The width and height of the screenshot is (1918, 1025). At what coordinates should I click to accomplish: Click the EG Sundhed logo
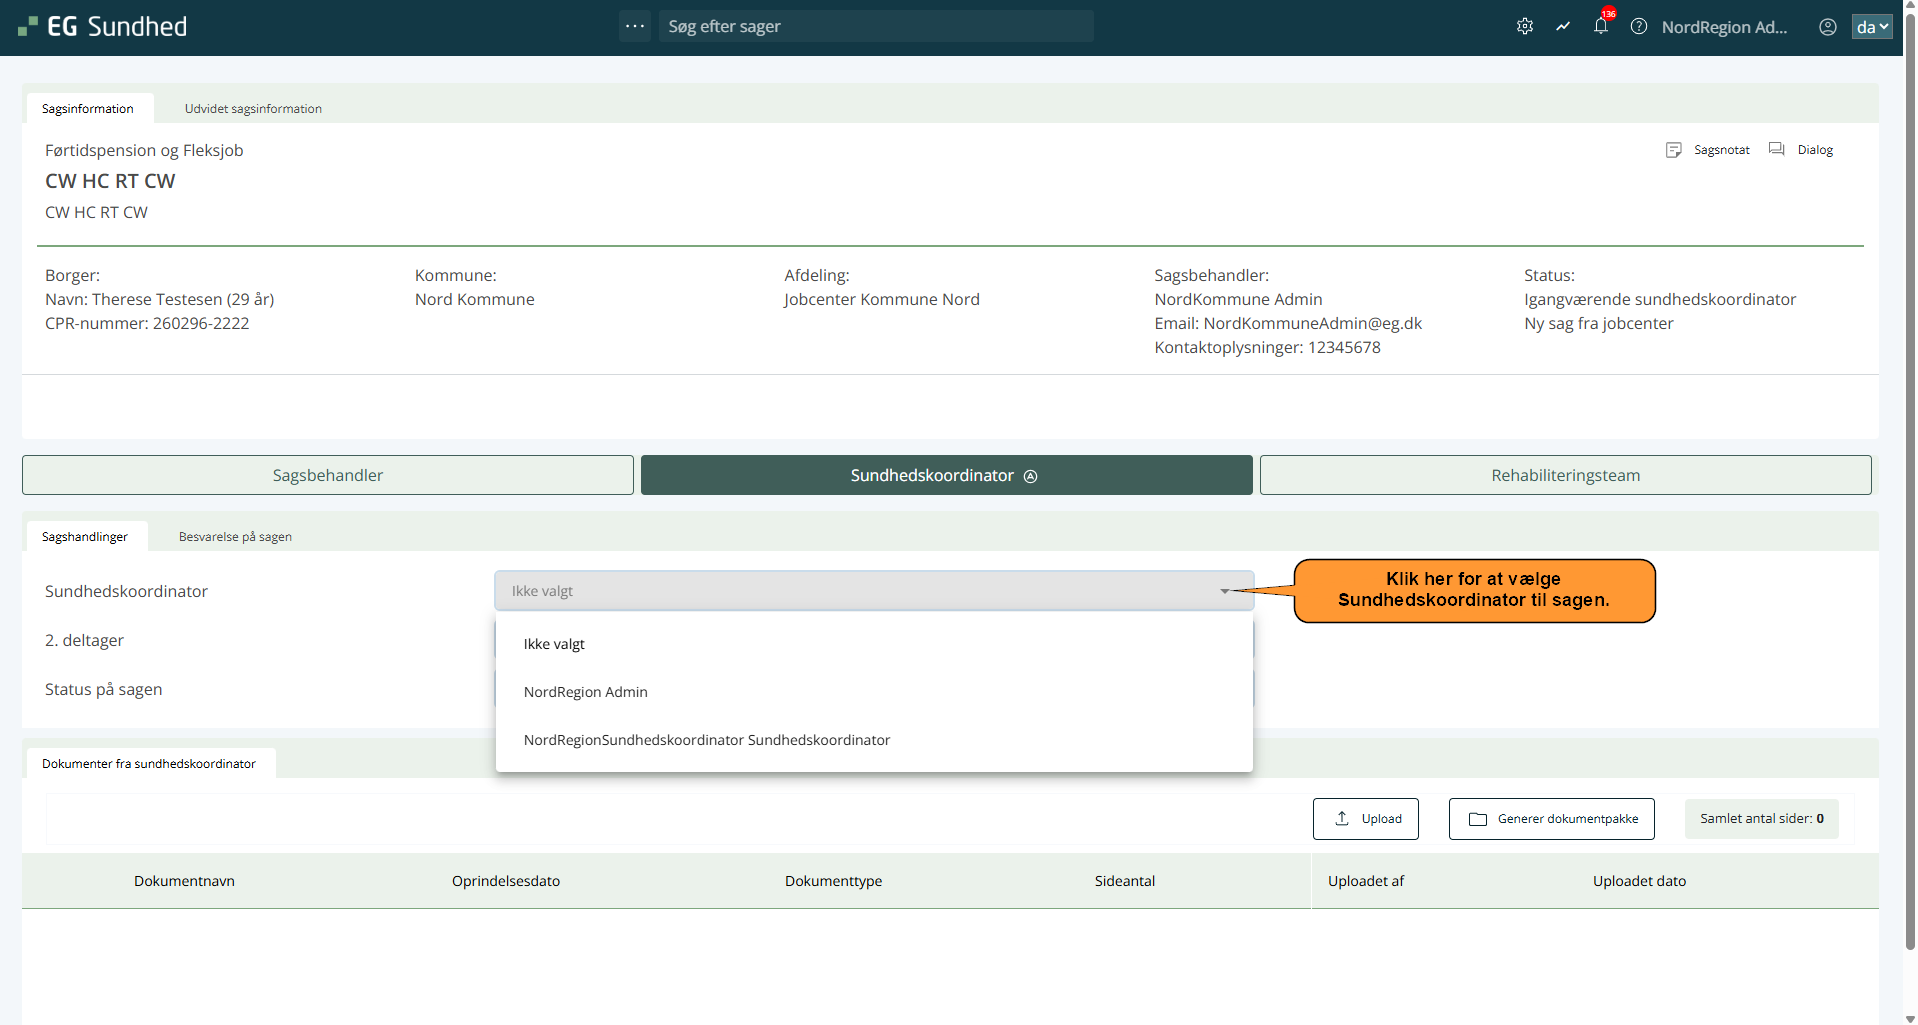click(x=103, y=27)
